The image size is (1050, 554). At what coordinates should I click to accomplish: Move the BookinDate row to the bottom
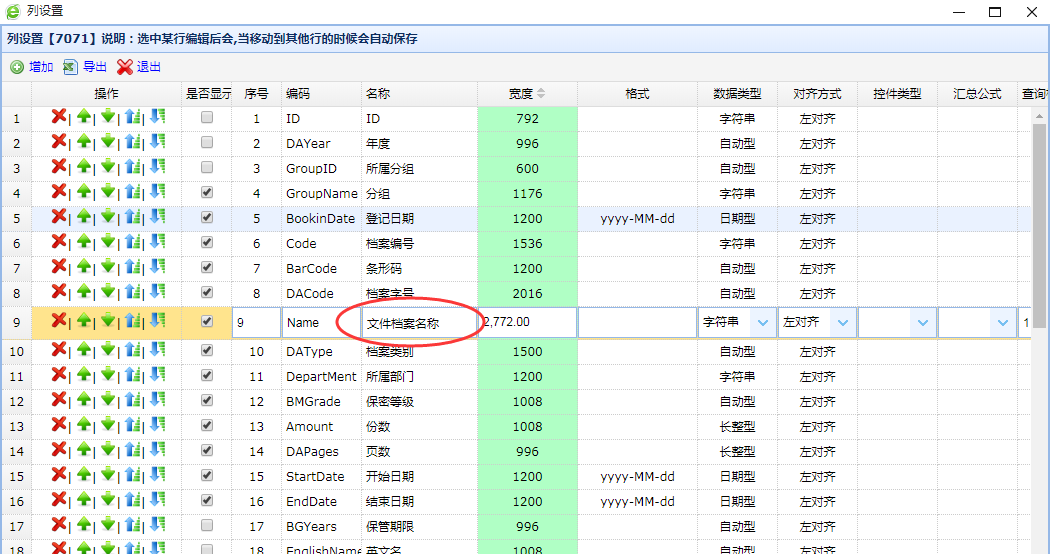point(158,218)
